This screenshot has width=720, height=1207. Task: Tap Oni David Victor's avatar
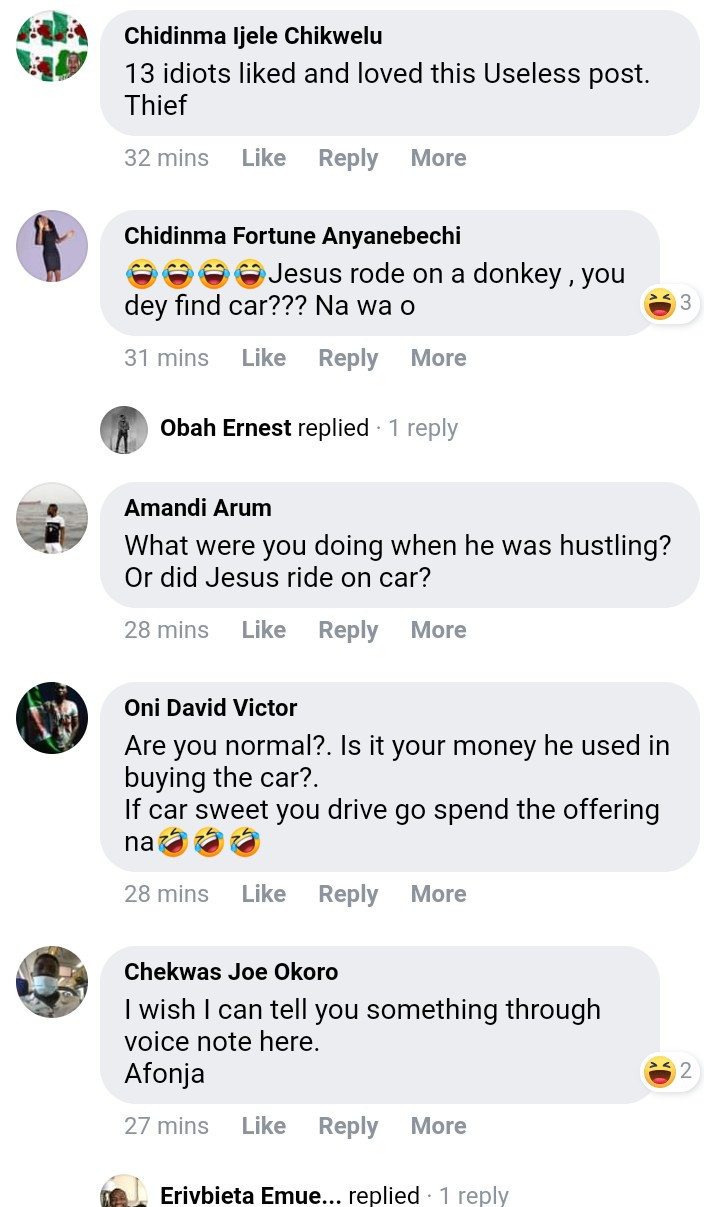tap(52, 717)
